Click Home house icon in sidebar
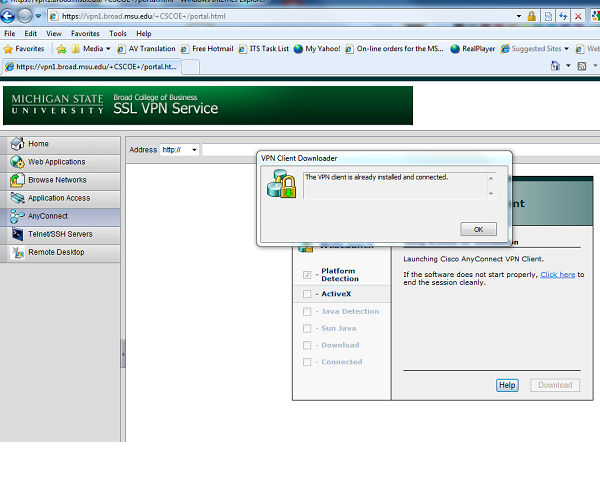Viewport: 600px width, 494px height. pyautogui.click(x=17, y=144)
